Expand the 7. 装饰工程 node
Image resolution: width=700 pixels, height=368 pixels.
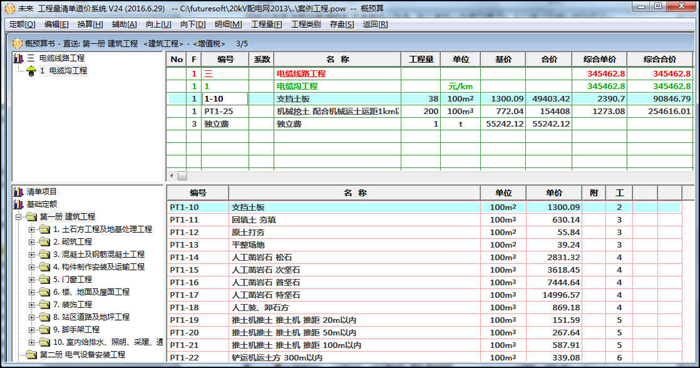tap(31, 305)
